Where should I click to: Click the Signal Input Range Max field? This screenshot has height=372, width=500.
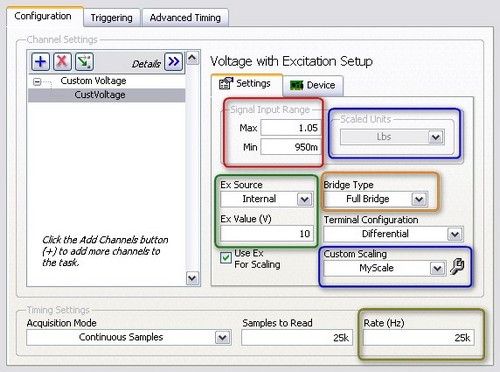click(x=290, y=128)
